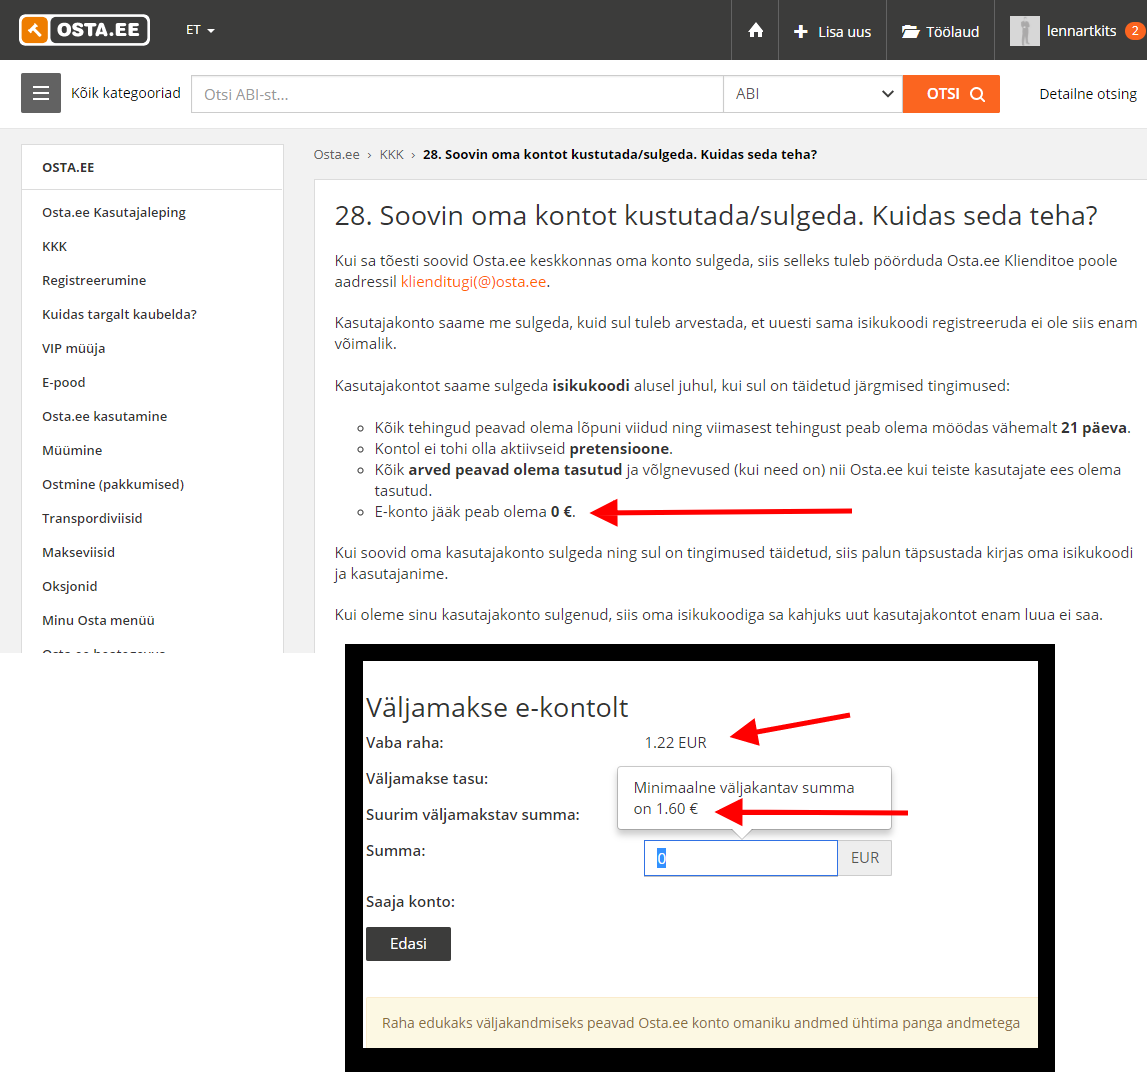This screenshot has width=1147, height=1077.
Task: Select Makseviisid in sidebar
Action: pyautogui.click(x=79, y=552)
